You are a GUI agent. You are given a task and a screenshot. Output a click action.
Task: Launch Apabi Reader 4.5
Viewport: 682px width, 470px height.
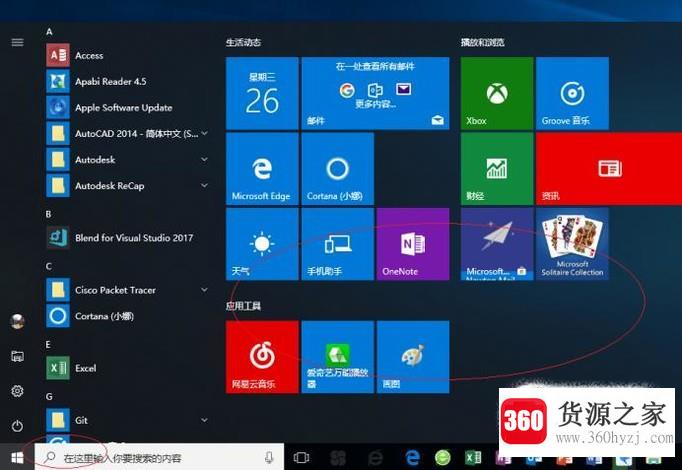tap(126, 81)
